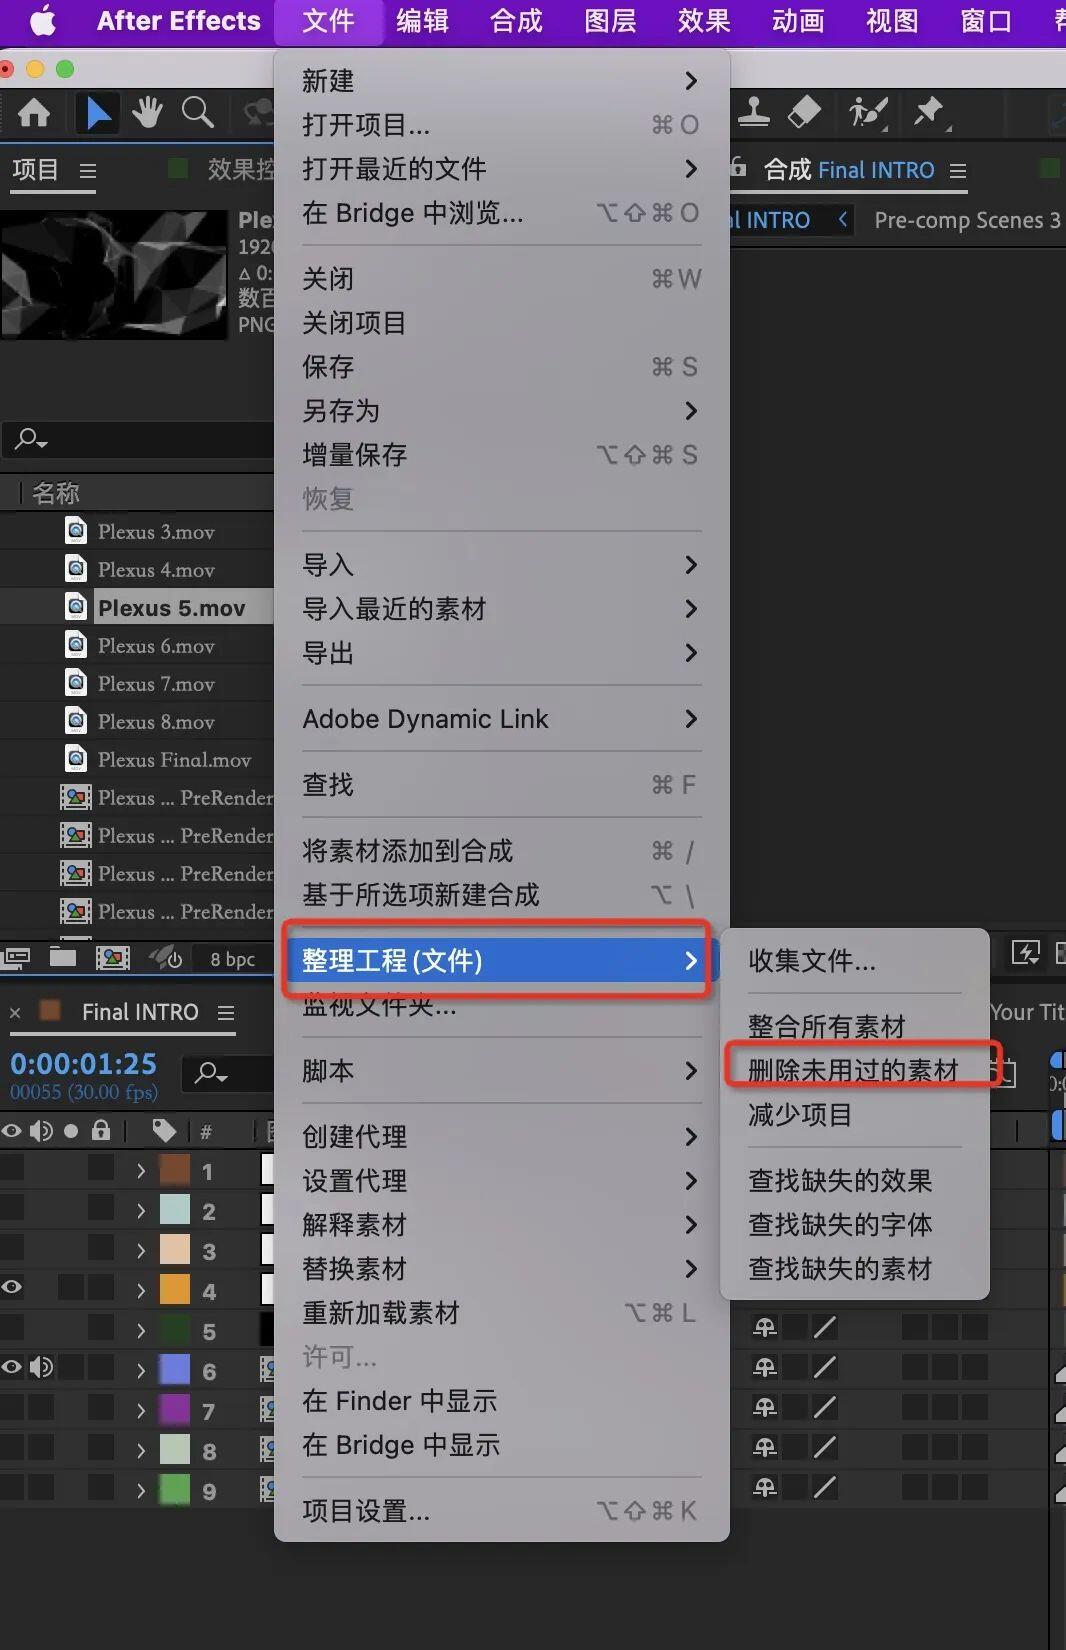Image resolution: width=1066 pixels, height=1650 pixels.
Task: Open the 文件 menu in menu bar
Action: click(328, 21)
